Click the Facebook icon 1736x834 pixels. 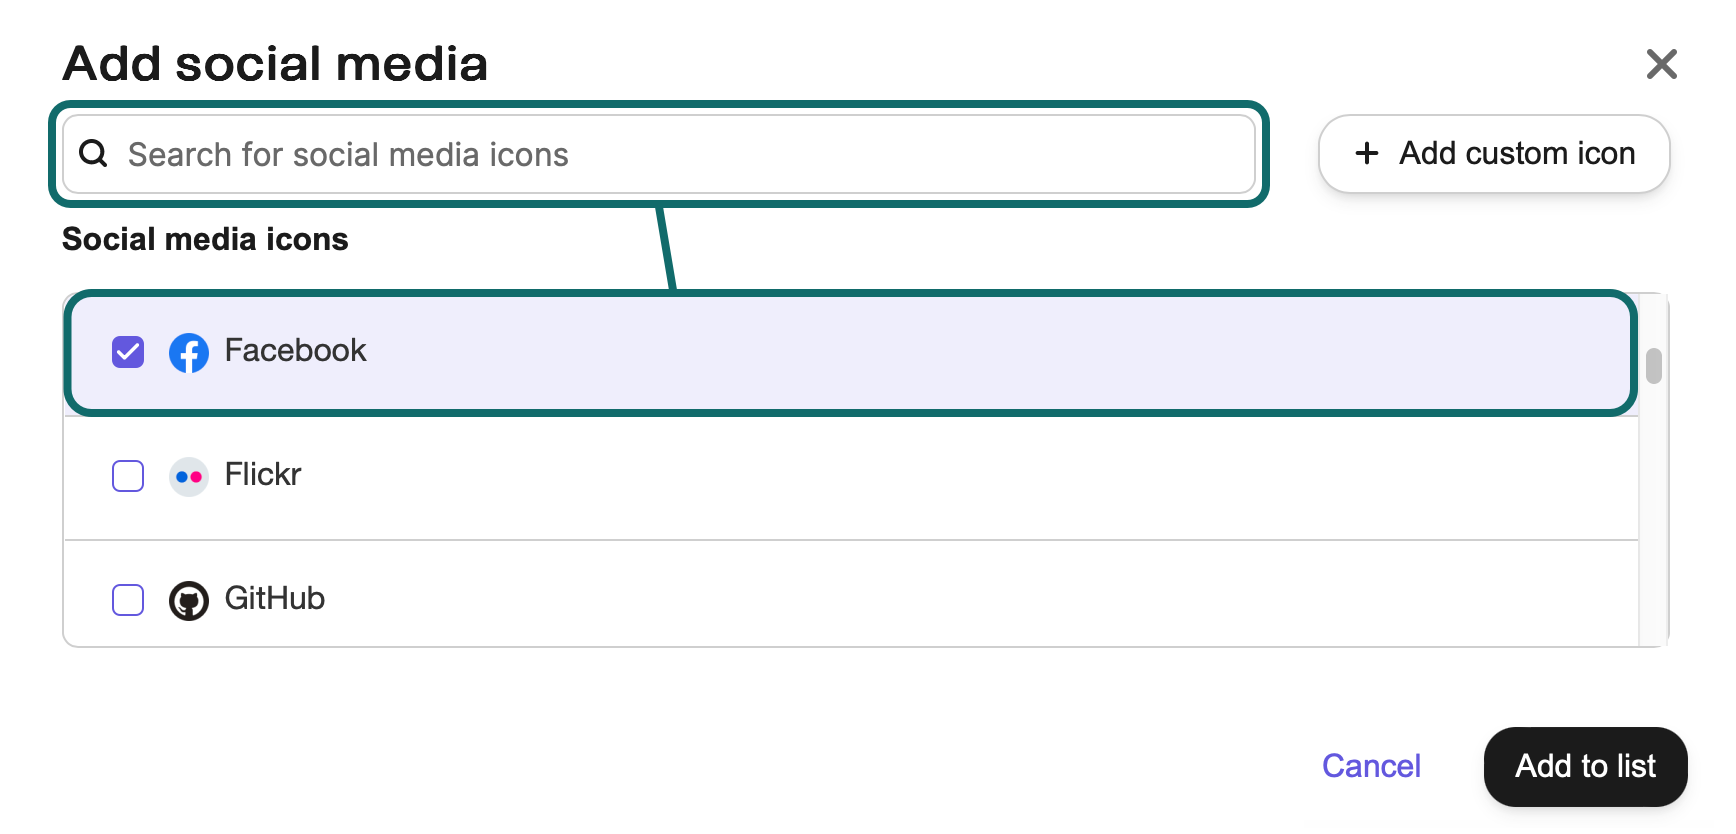pyautogui.click(x=189, y=352)
